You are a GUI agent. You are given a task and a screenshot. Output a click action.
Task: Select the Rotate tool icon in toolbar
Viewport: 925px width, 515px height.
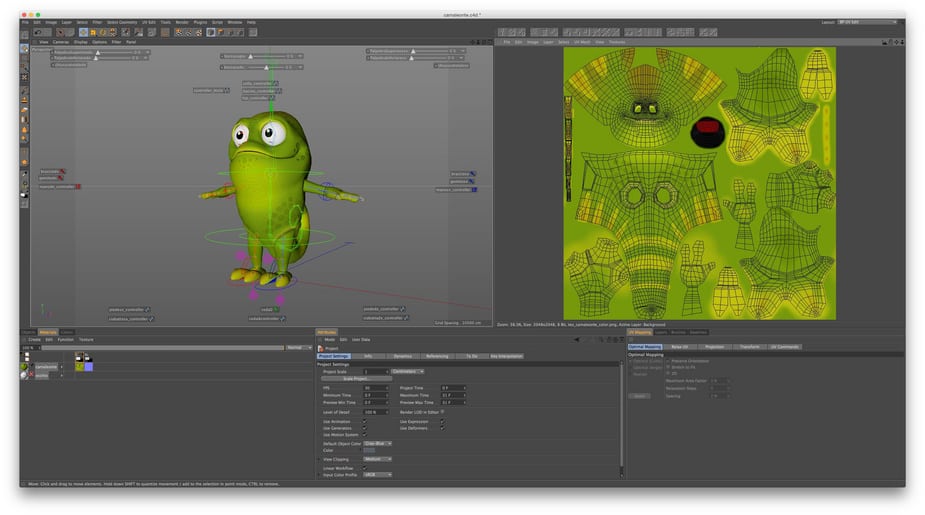103,32
